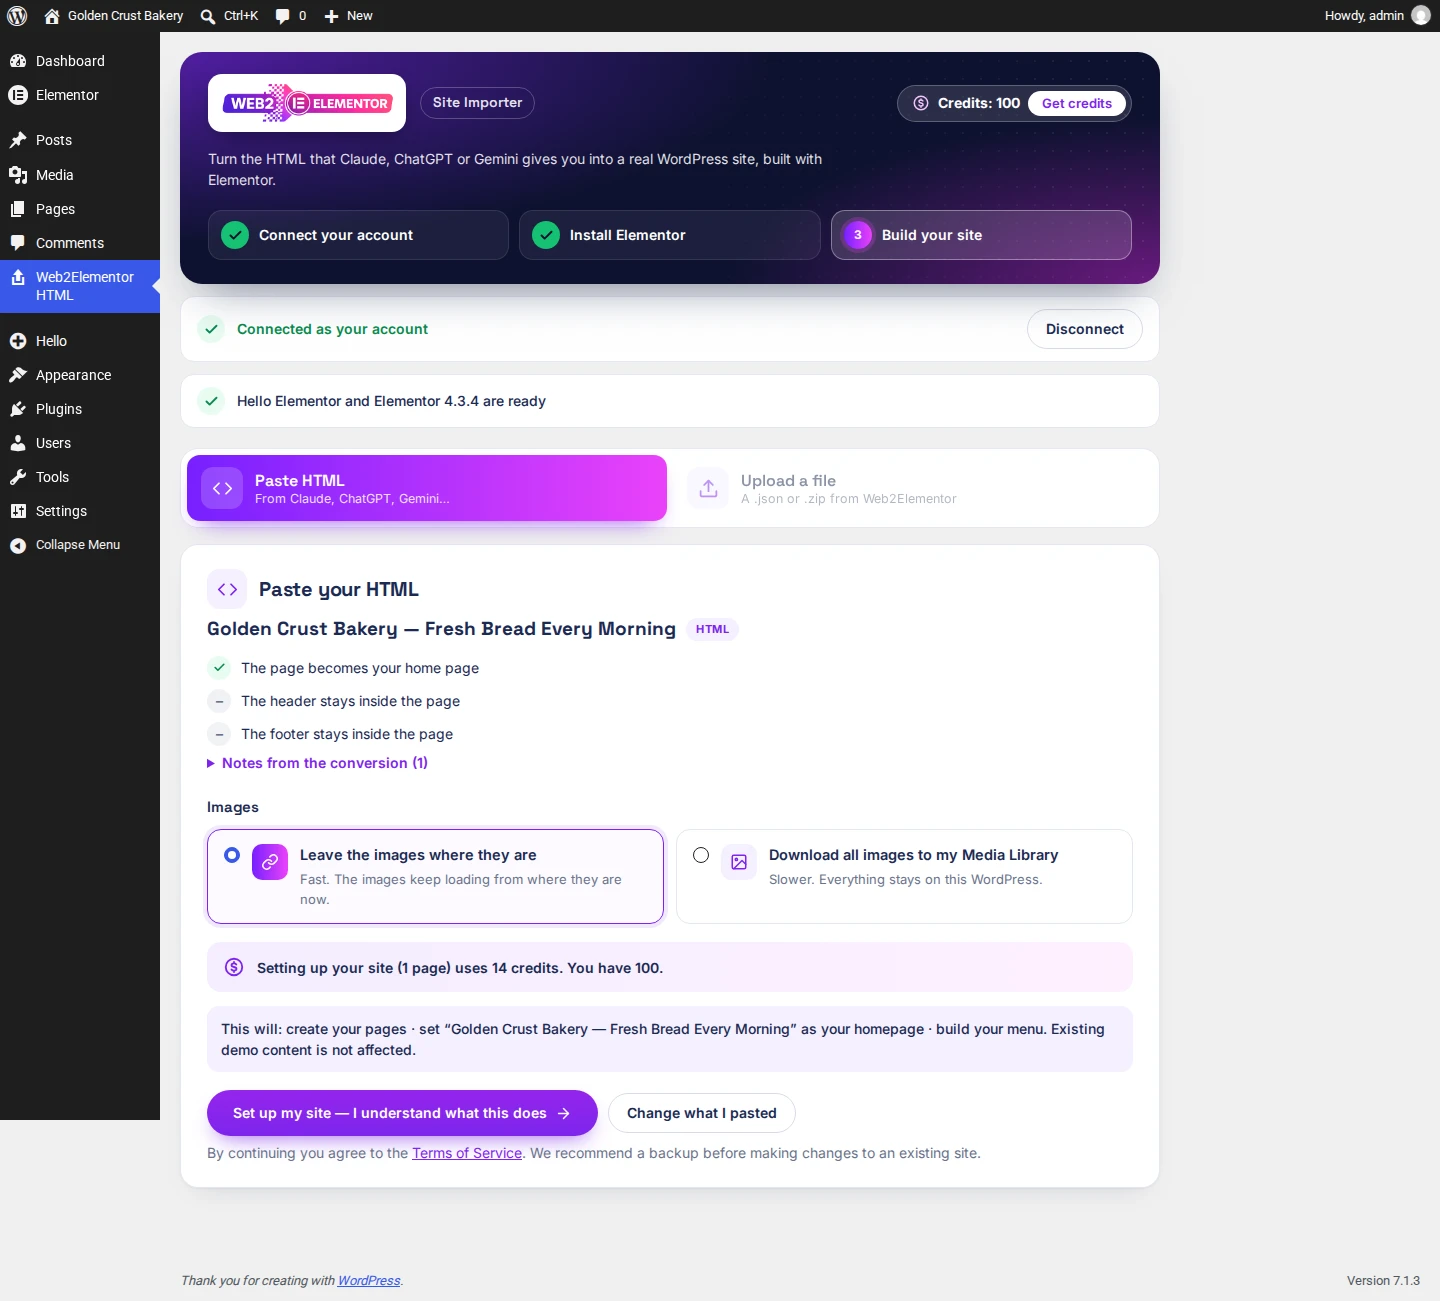The image size is (1440, 1301).
Task: Click image icon on Download images card
Action: click(x=739, y=862)
